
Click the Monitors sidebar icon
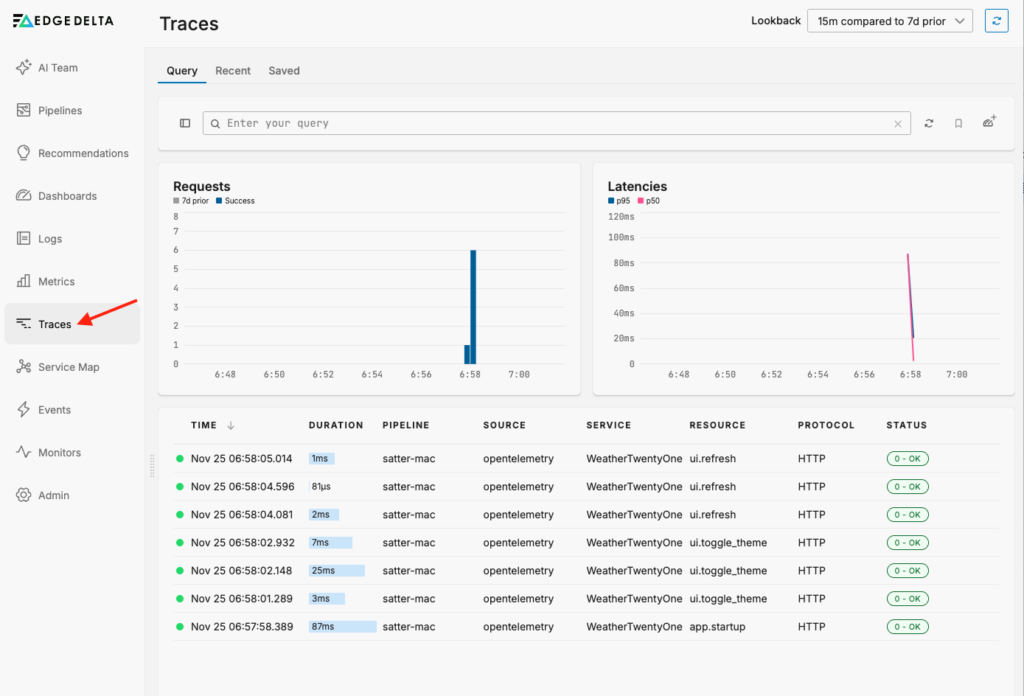tap(24, 452)
